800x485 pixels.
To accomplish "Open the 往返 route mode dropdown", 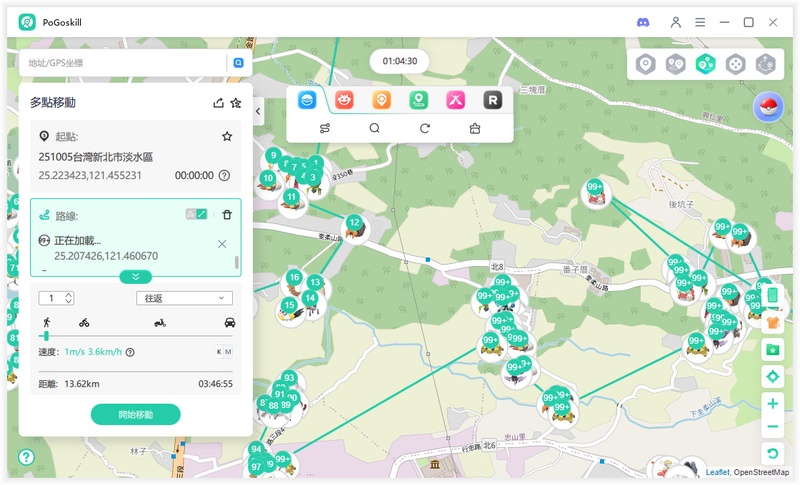I will 184,298.
